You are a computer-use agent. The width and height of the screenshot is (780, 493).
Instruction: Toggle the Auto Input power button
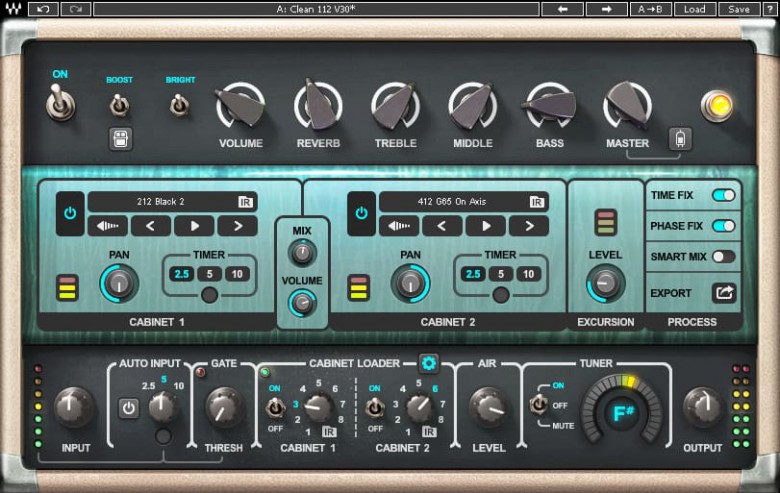coord(129,408)
